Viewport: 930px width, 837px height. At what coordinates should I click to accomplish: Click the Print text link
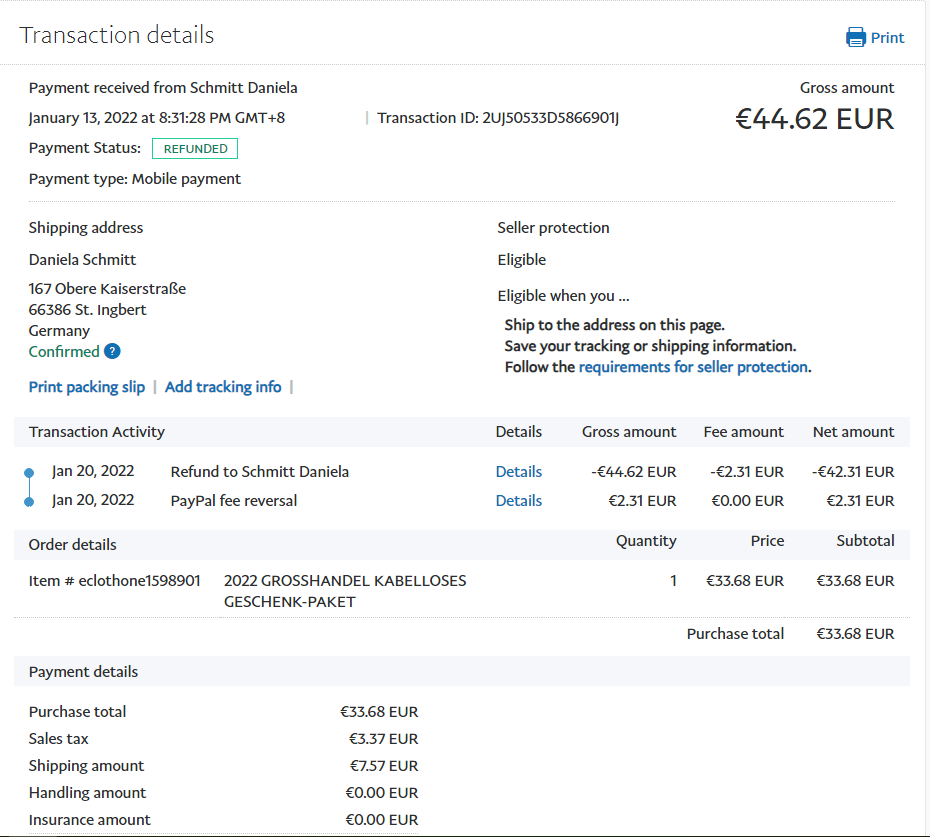point(887,38)
